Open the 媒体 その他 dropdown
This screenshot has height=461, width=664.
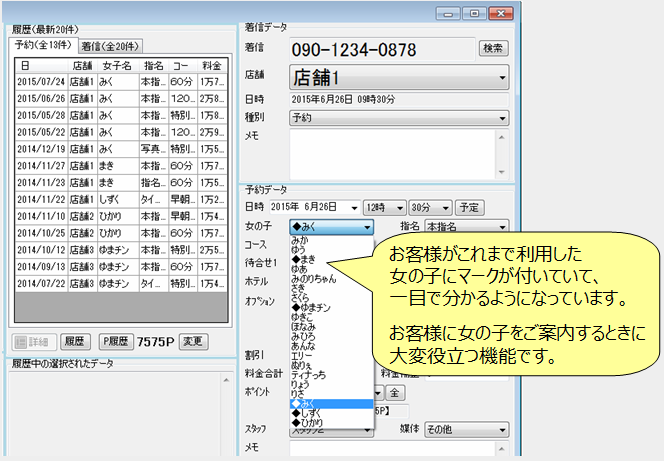pos(465,429)
